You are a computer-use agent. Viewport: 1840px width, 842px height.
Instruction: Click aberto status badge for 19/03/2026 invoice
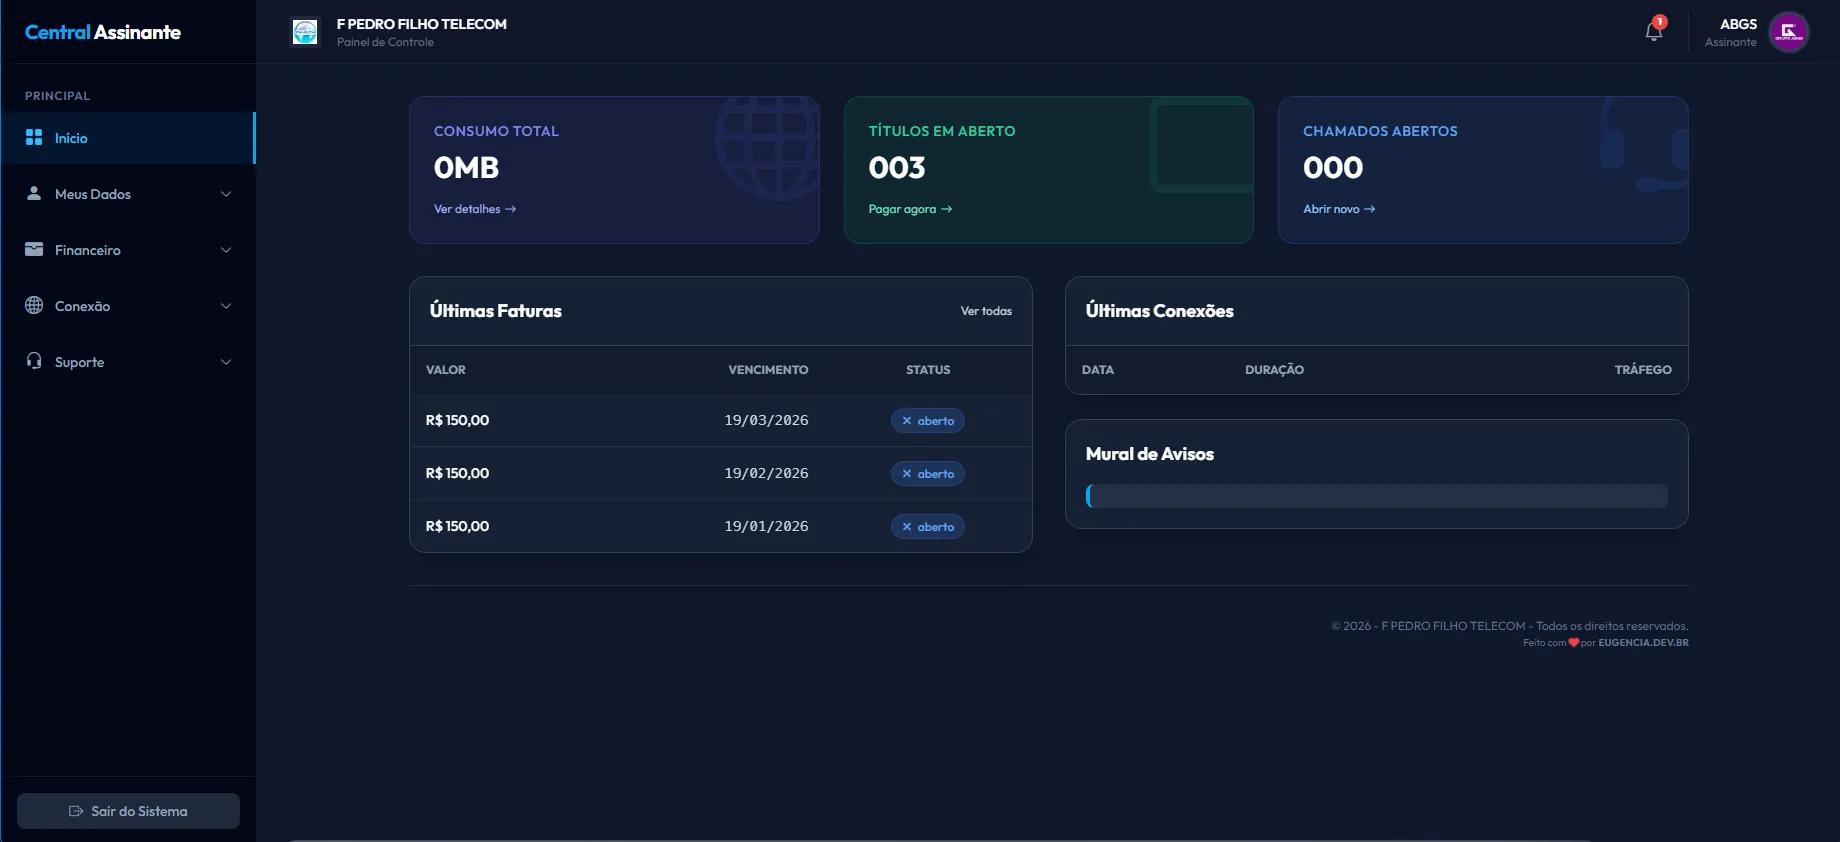coord(927,421)
